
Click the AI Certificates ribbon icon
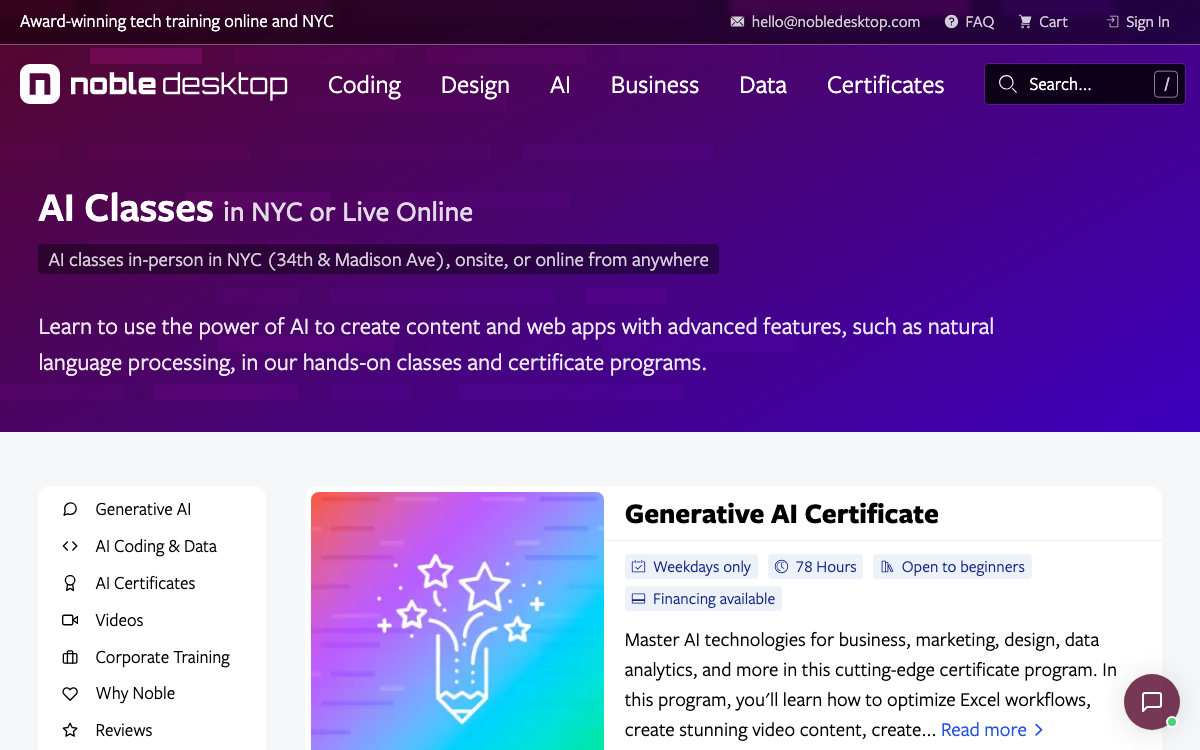(70, 584)
